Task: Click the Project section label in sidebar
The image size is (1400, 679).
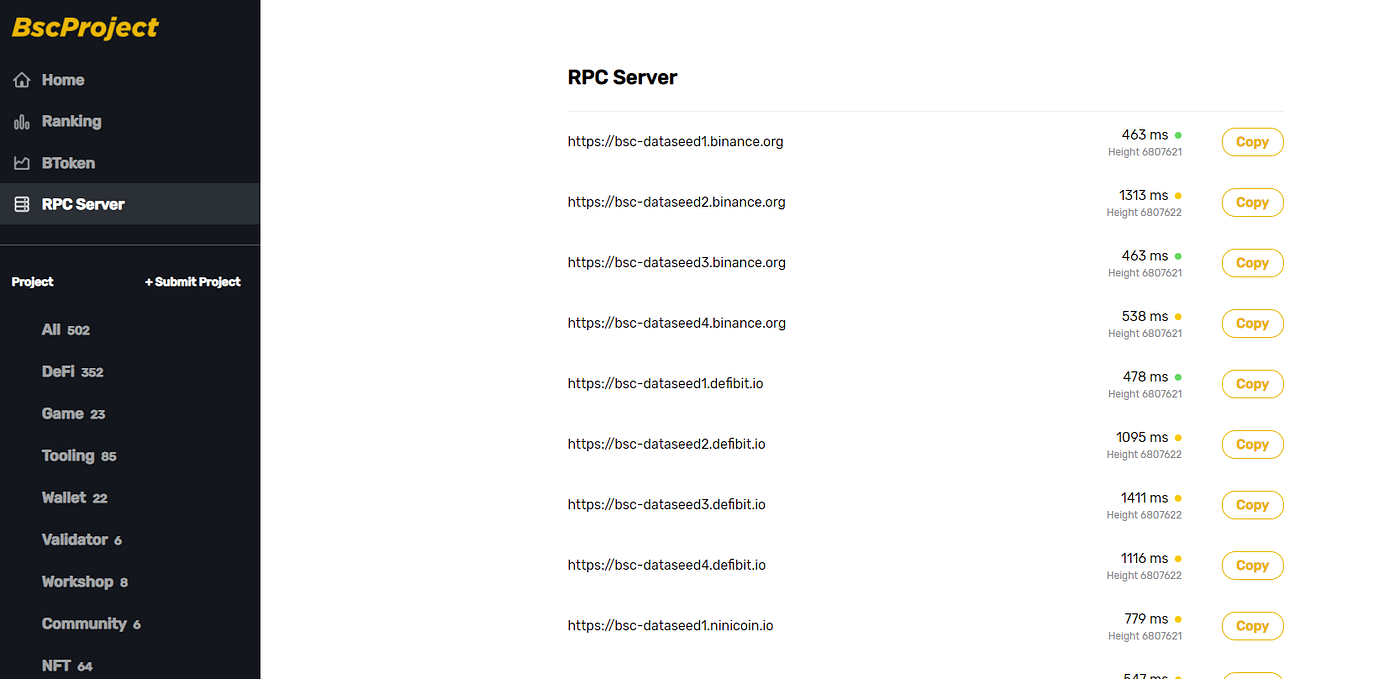Action: (x=33, y=282)
